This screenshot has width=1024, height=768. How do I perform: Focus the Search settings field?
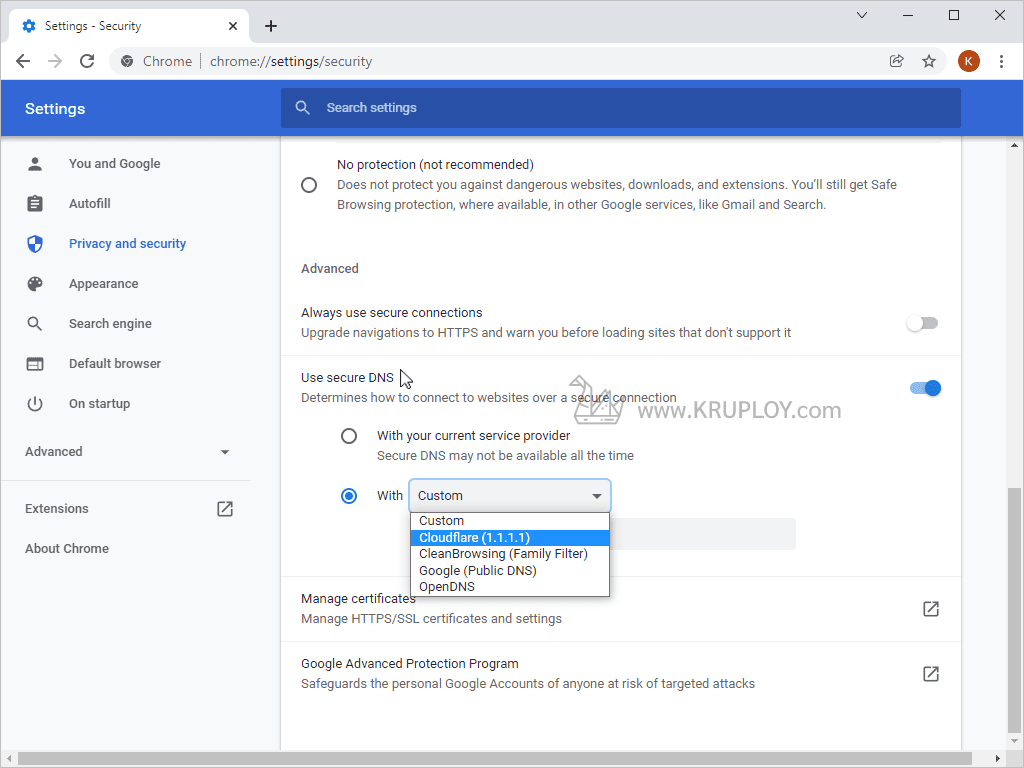point(620,108)
